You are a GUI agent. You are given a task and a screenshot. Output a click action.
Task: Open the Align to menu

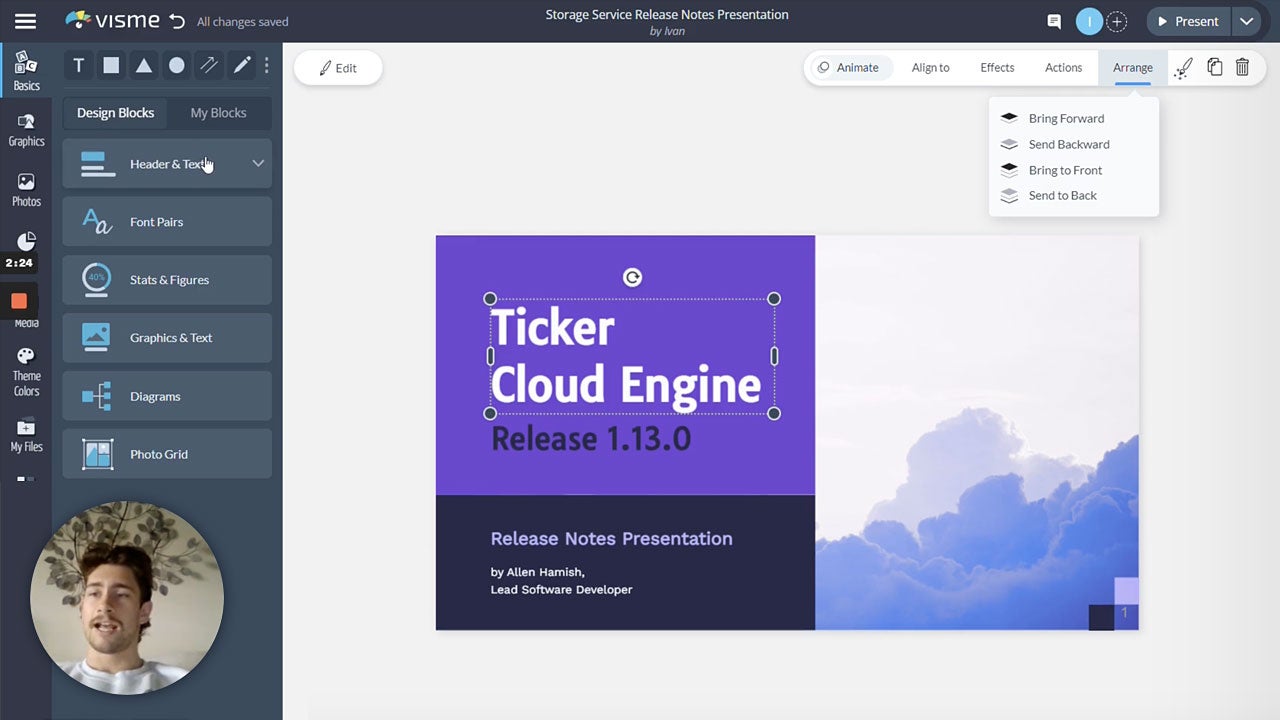(x=930, y=68)
